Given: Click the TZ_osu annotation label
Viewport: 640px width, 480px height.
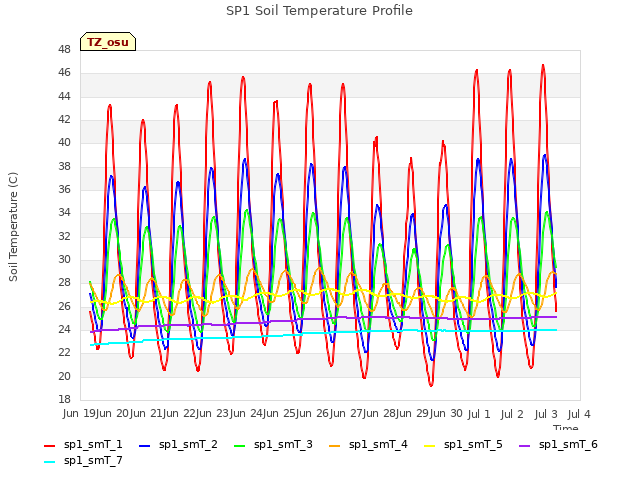Looking at the screenshot, I should 108,42.
